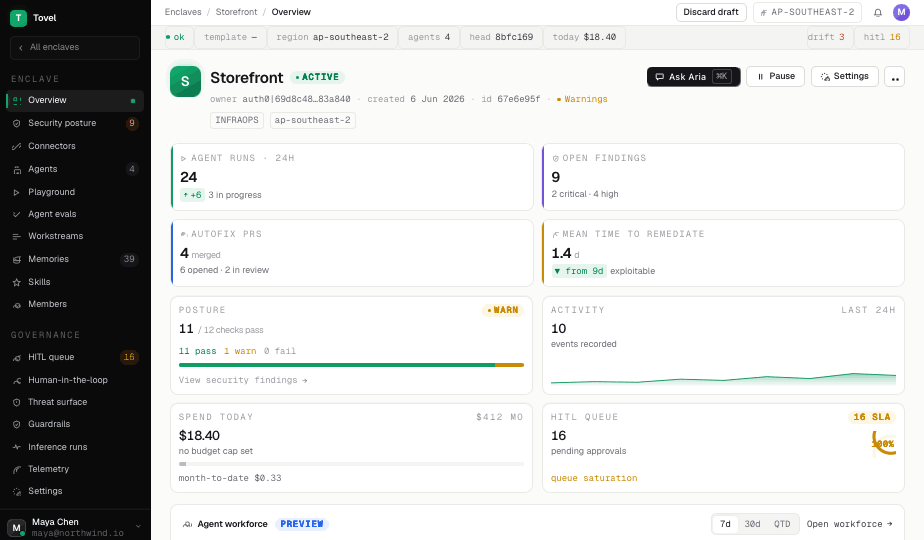Click the sidebar Settings gear icon
Image resolution: width=924 pixels, height=540 pixels.
(x=16, y=492)
